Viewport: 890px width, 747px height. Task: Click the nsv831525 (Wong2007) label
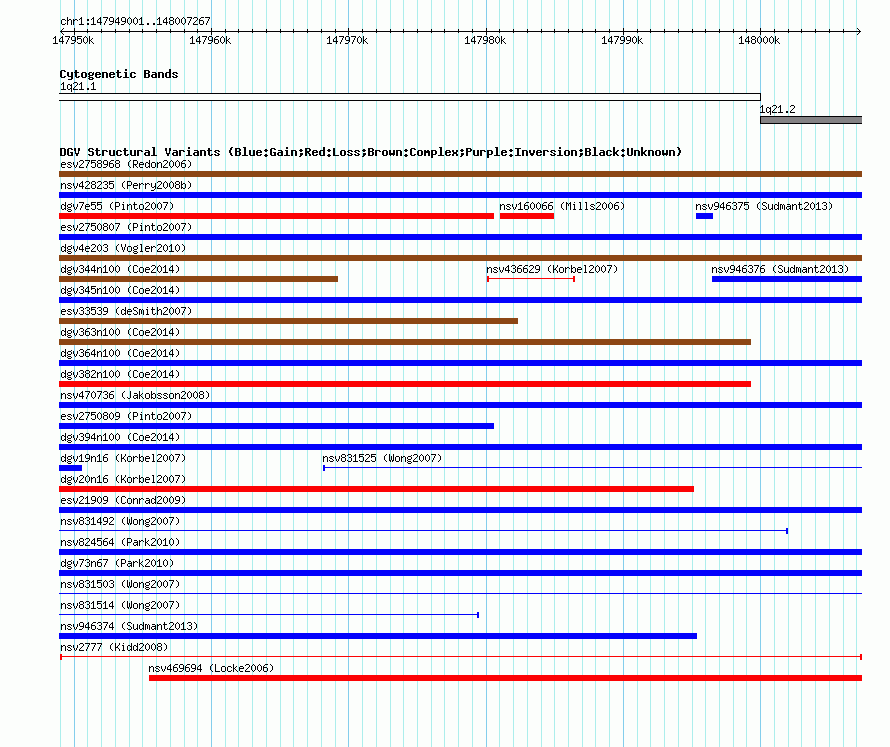pos(382,459)
